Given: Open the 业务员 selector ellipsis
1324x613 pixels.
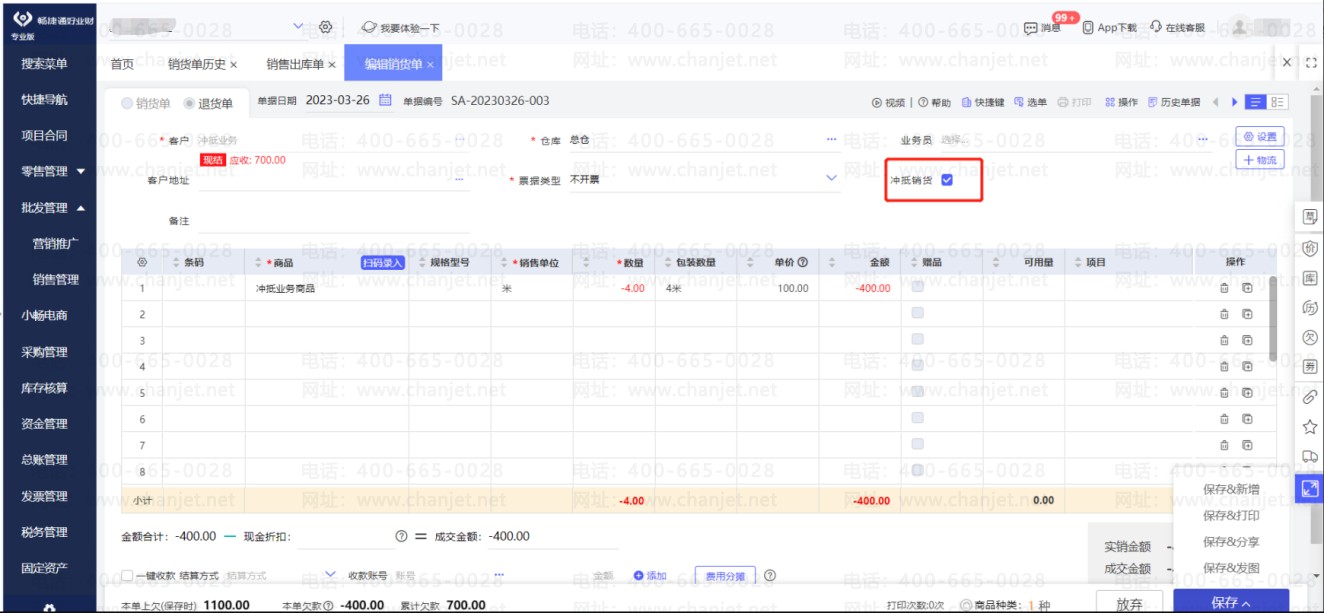Looking at the screenshot, I should point(1202,140).
